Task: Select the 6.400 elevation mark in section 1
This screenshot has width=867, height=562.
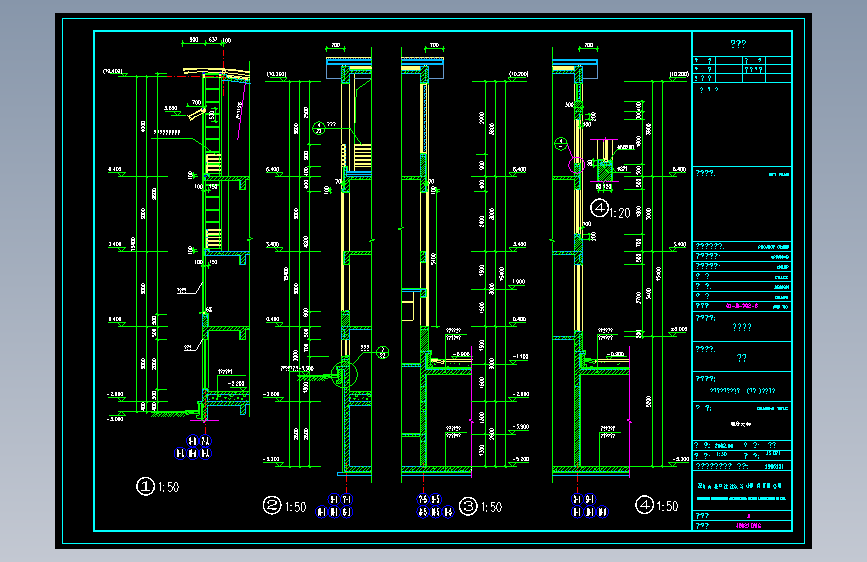Action: 115,169
